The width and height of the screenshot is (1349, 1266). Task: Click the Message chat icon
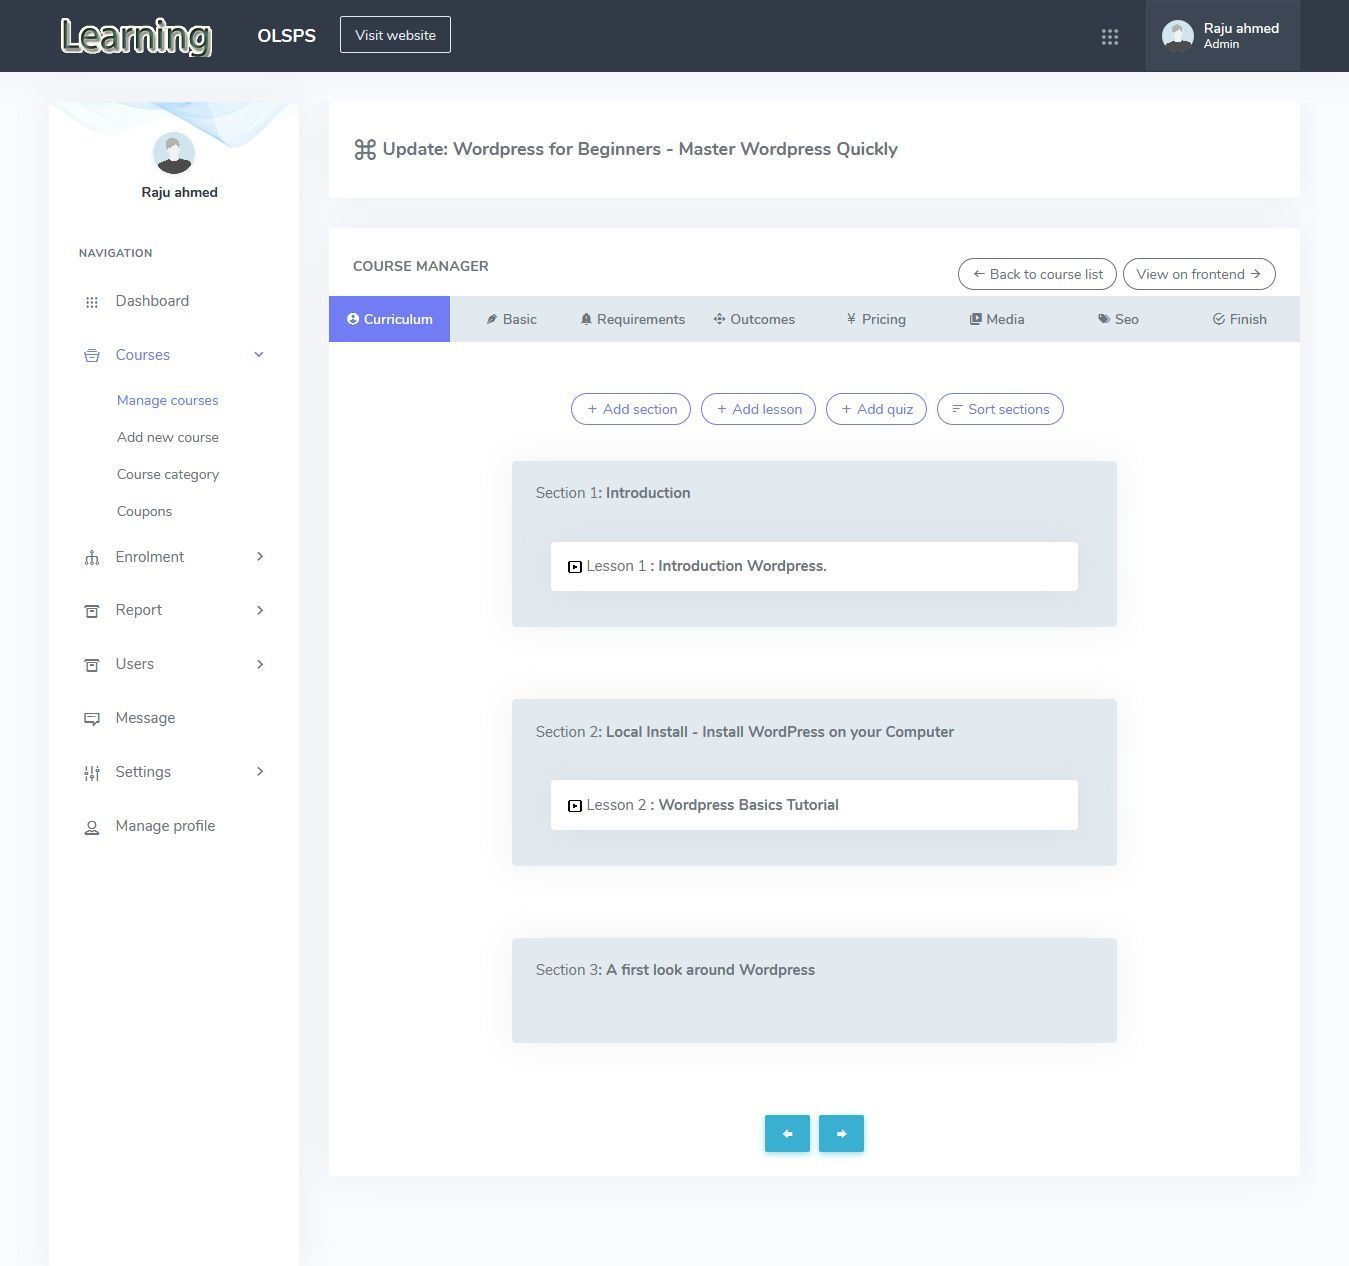click(x=92, y=719)
